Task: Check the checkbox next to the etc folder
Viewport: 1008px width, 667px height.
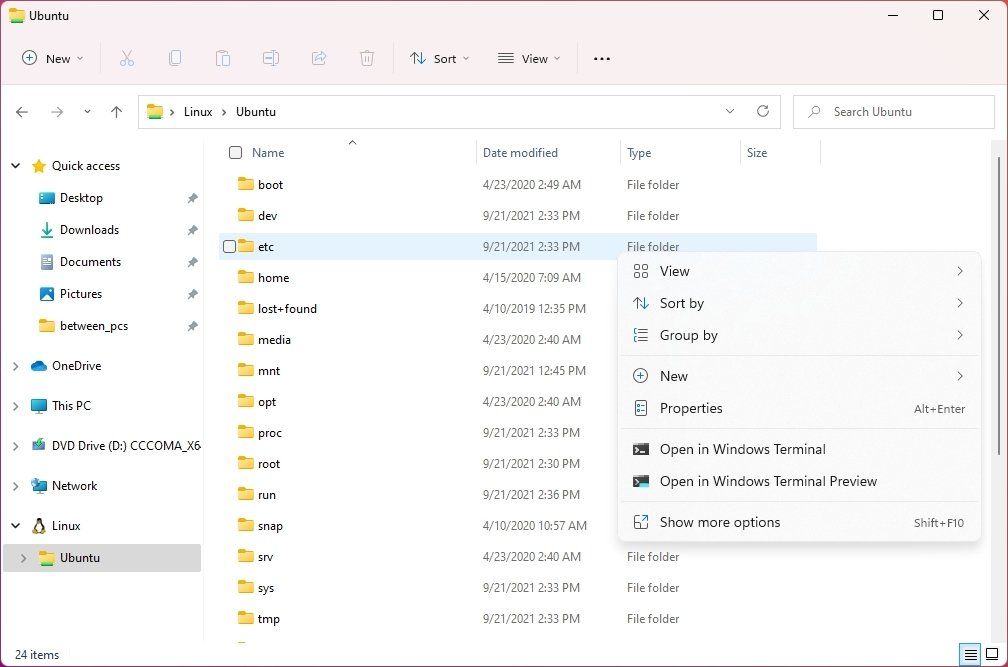Action: tap(229, 246)
